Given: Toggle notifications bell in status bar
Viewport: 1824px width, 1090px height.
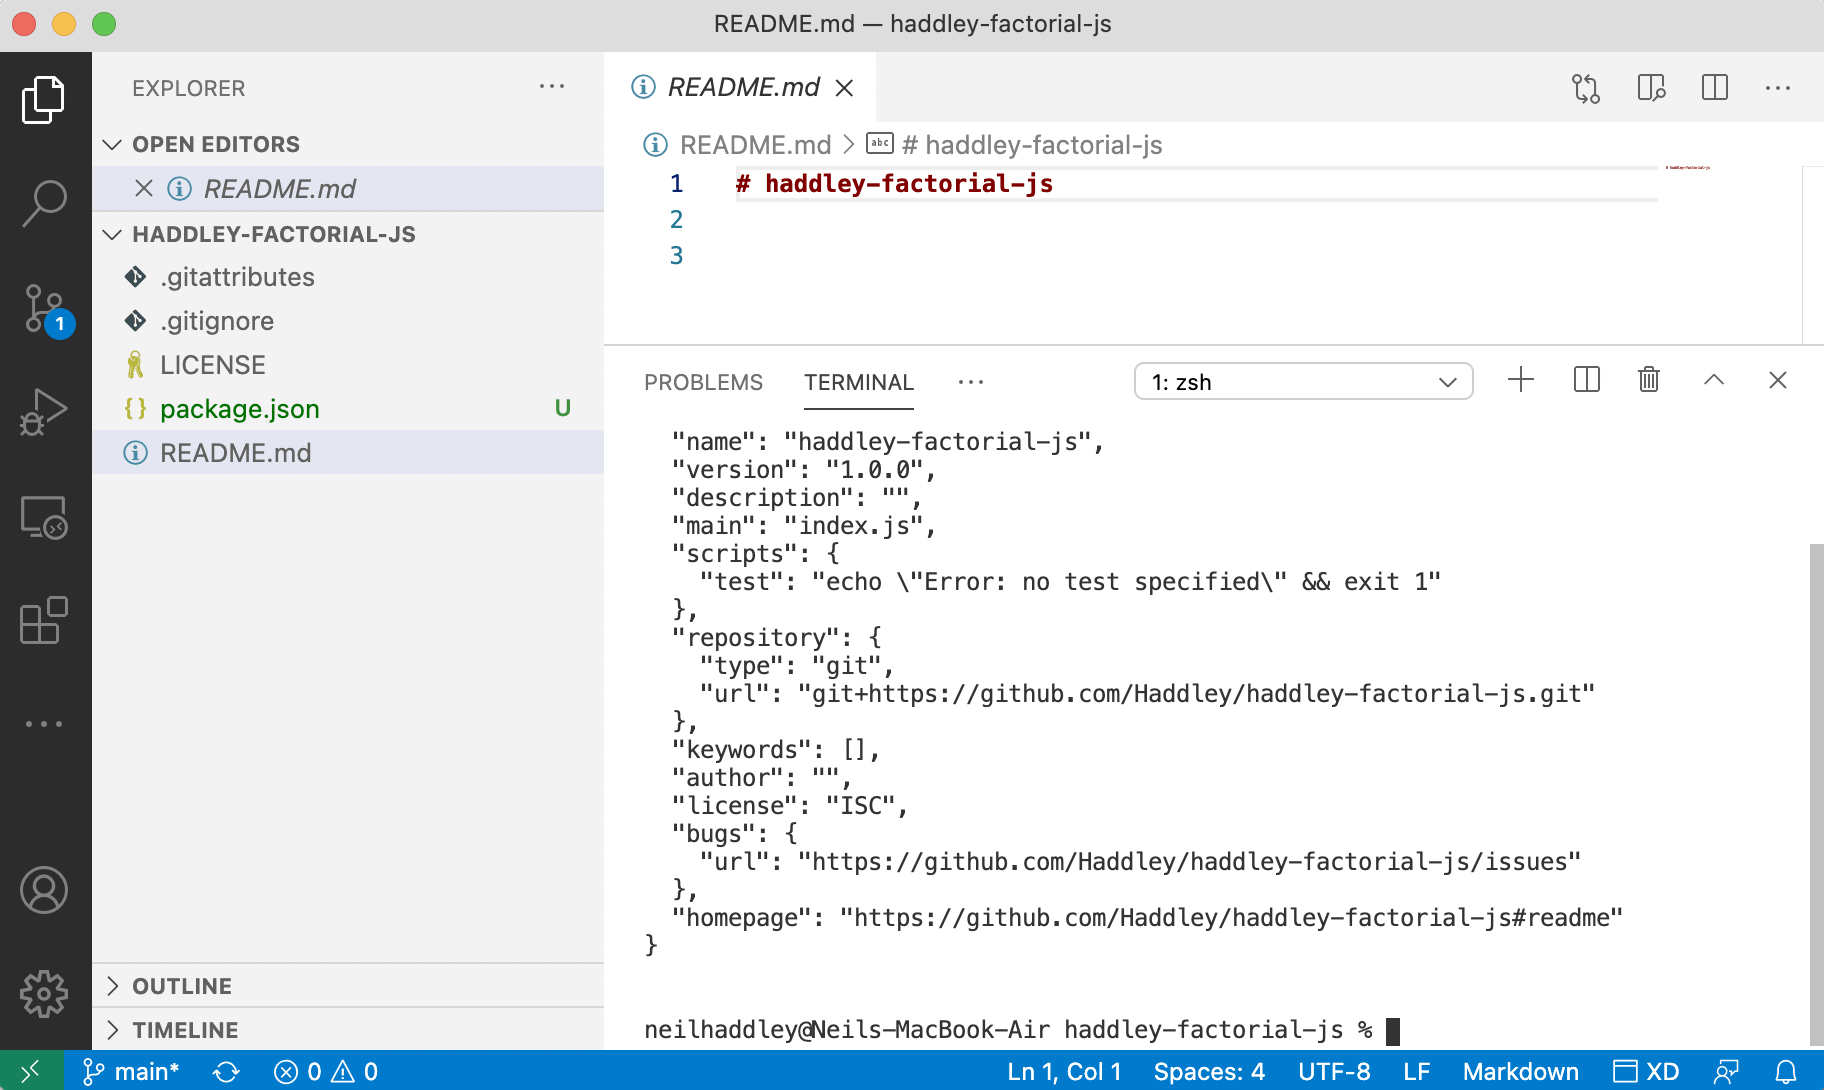Looking at the screenshot, I should (1785, 1072).
